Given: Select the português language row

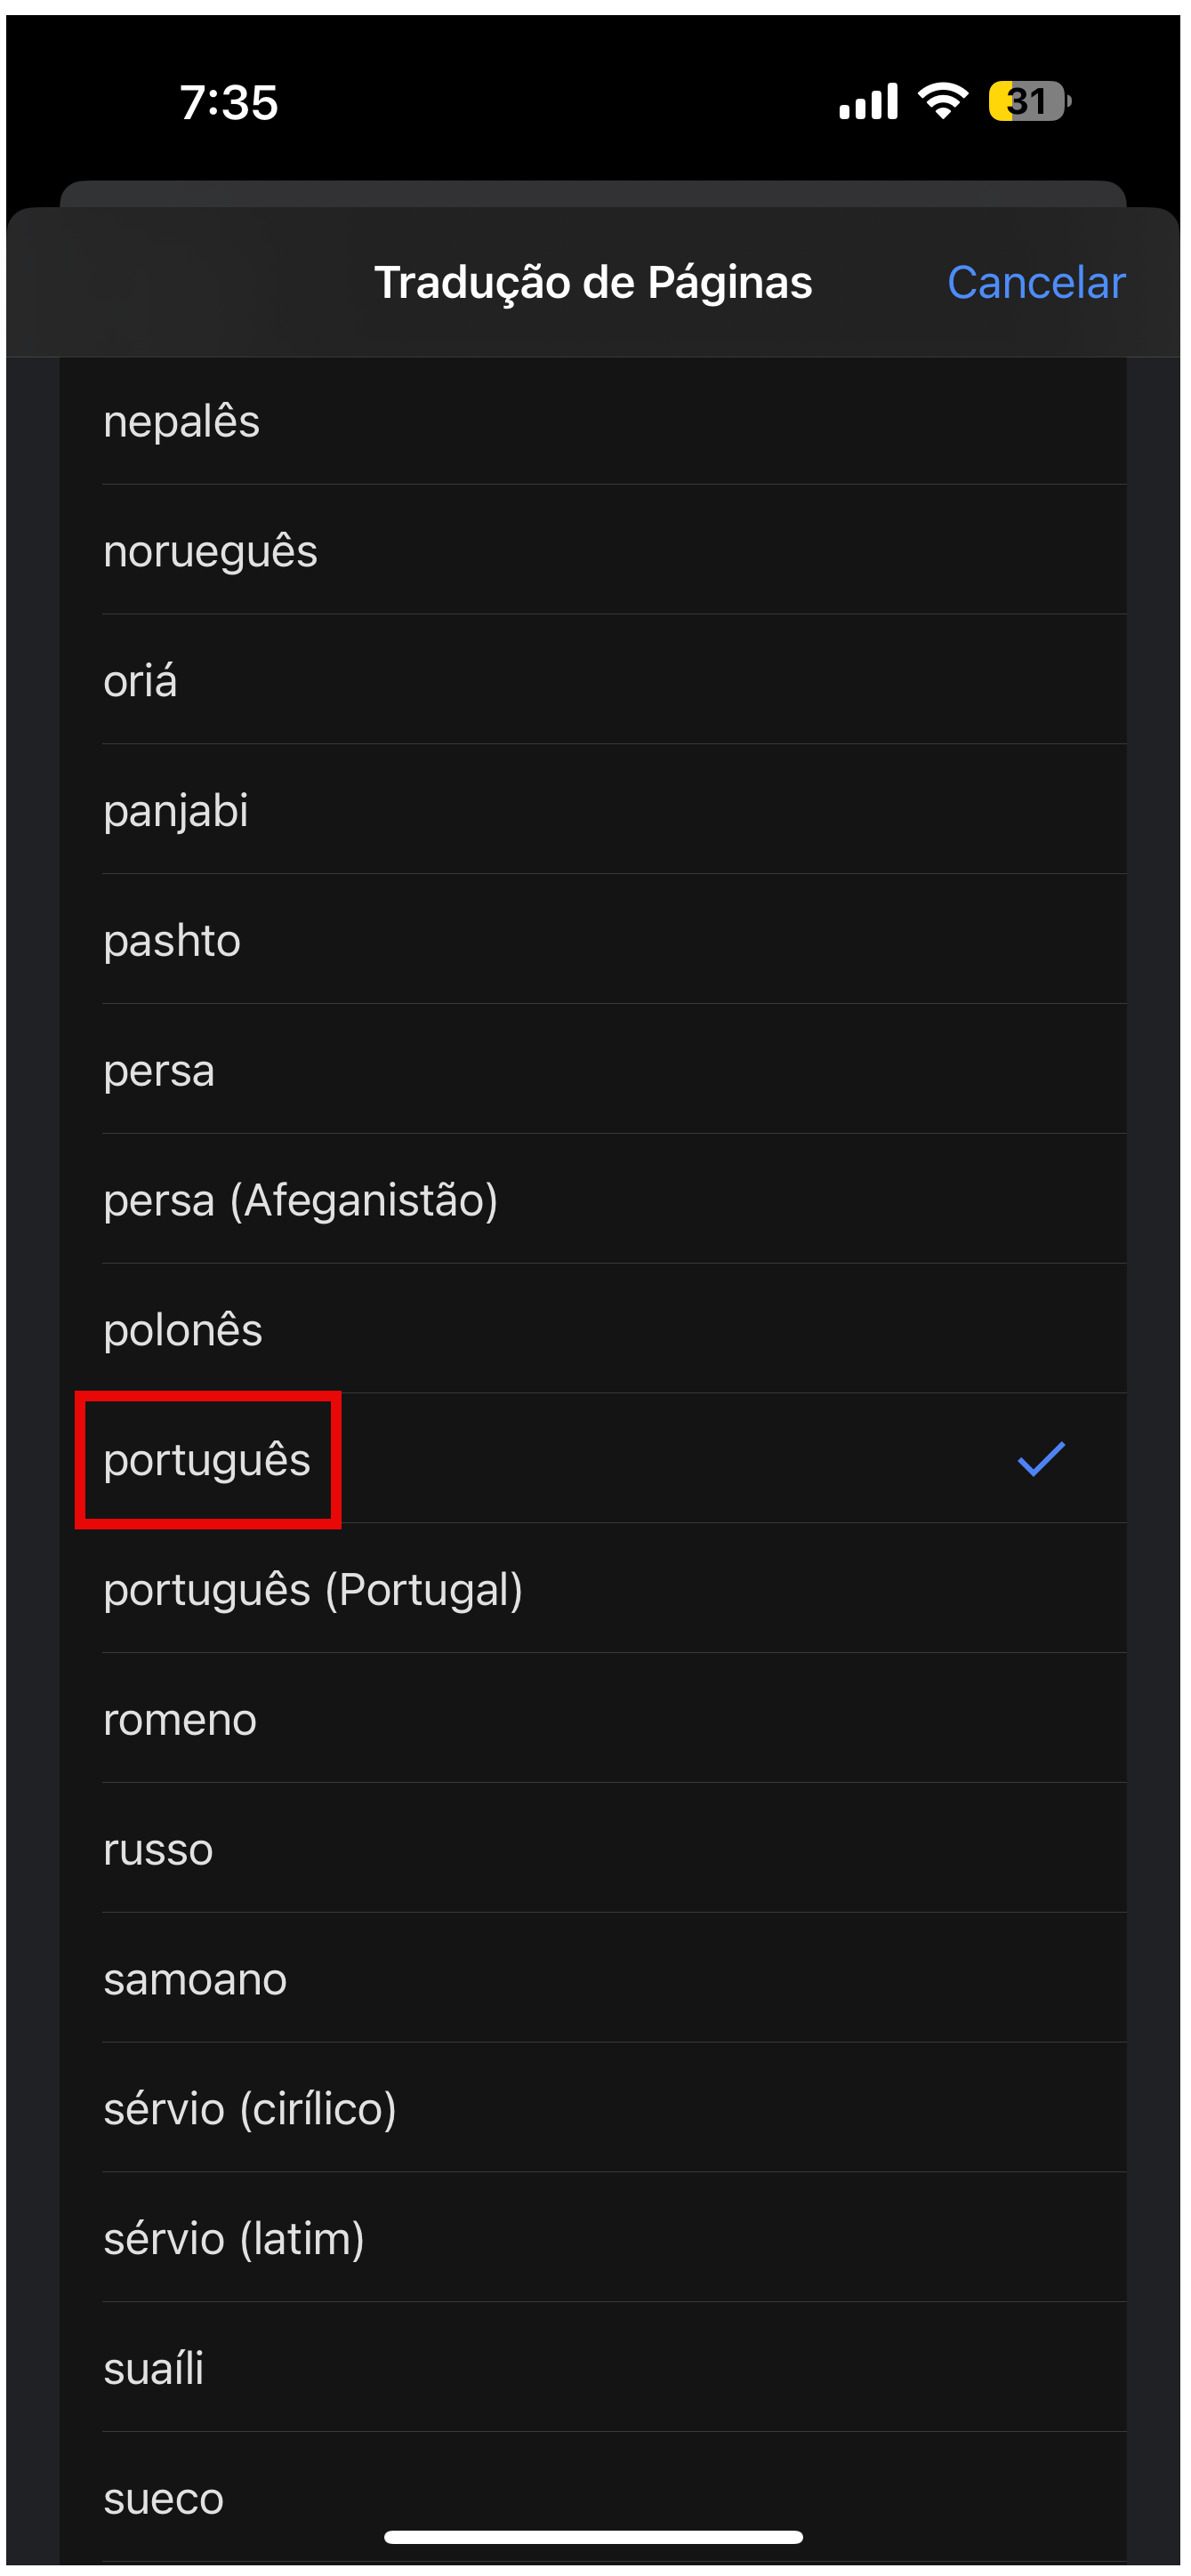Looking at the screenshot, I should tap(207, 1460).
